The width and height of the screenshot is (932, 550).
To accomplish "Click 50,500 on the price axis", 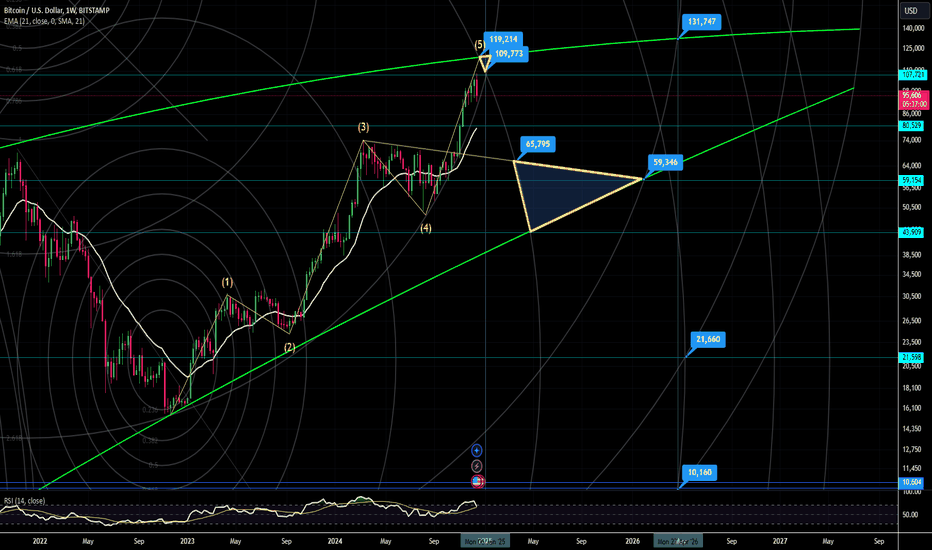I will click(x=911, y=208).
